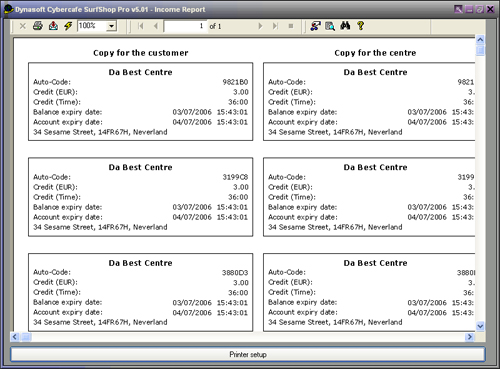Go to the first page
Image resolution: width=500 pixels, height=369 pixels.
click(x=141, y=26)
